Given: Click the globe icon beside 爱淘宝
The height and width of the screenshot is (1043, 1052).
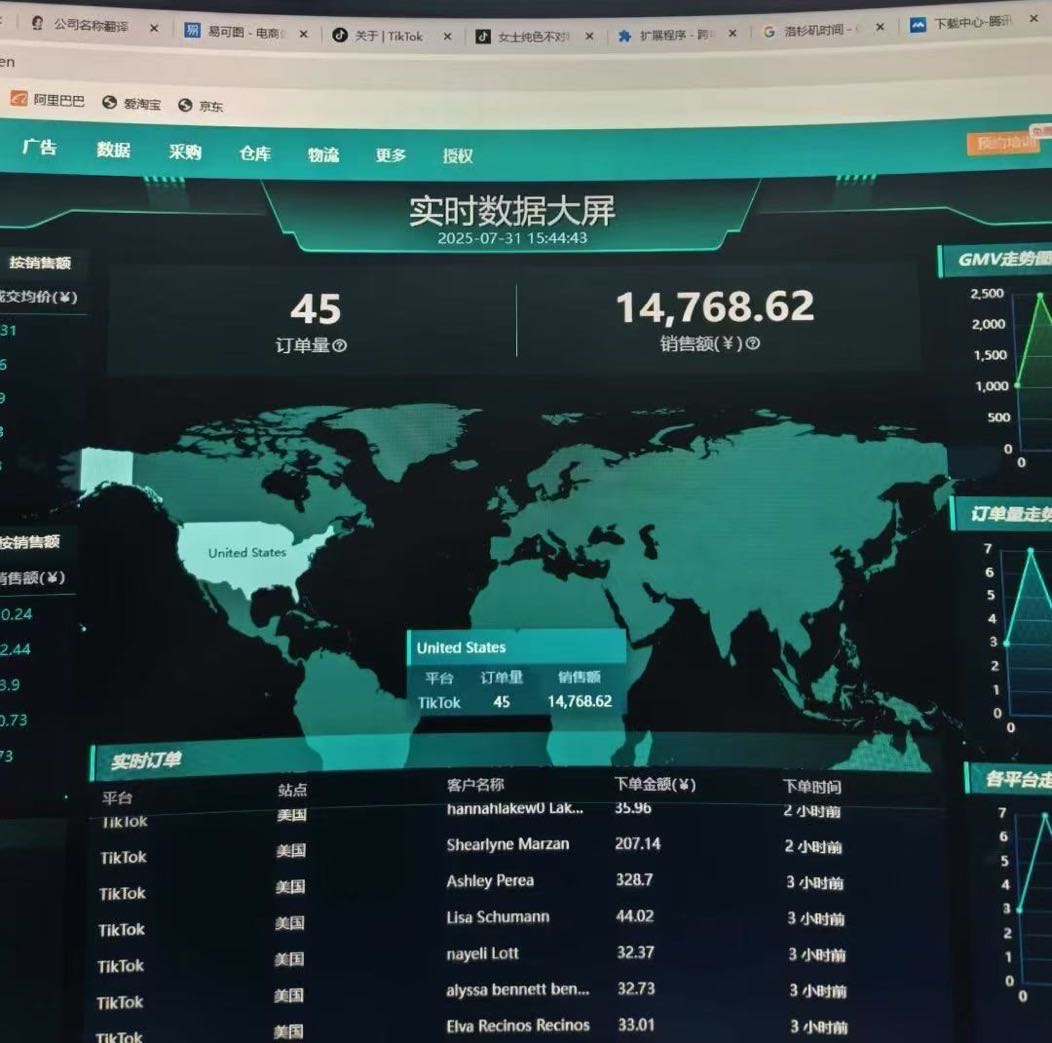Looking at the screenshot, I should click(109, 102).
